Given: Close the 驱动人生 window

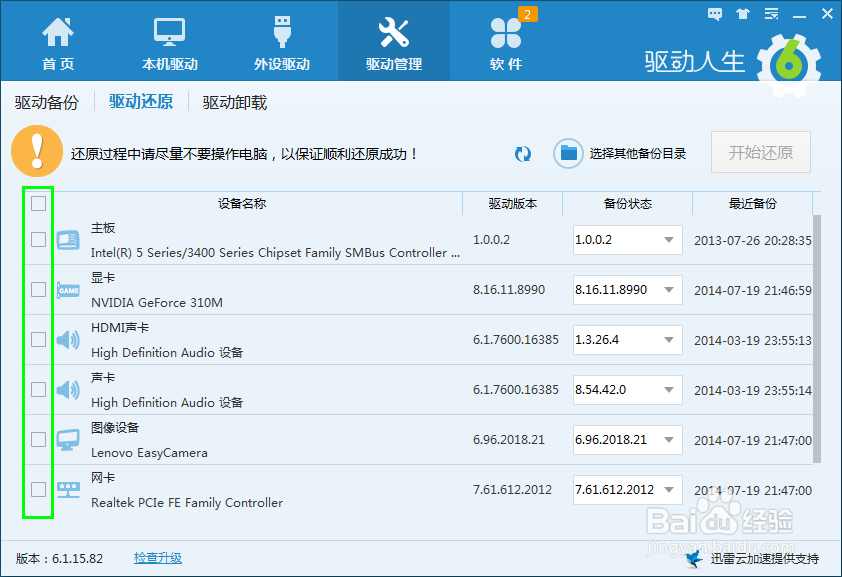Looking at the screenshot, I should [x=828, y=14].
